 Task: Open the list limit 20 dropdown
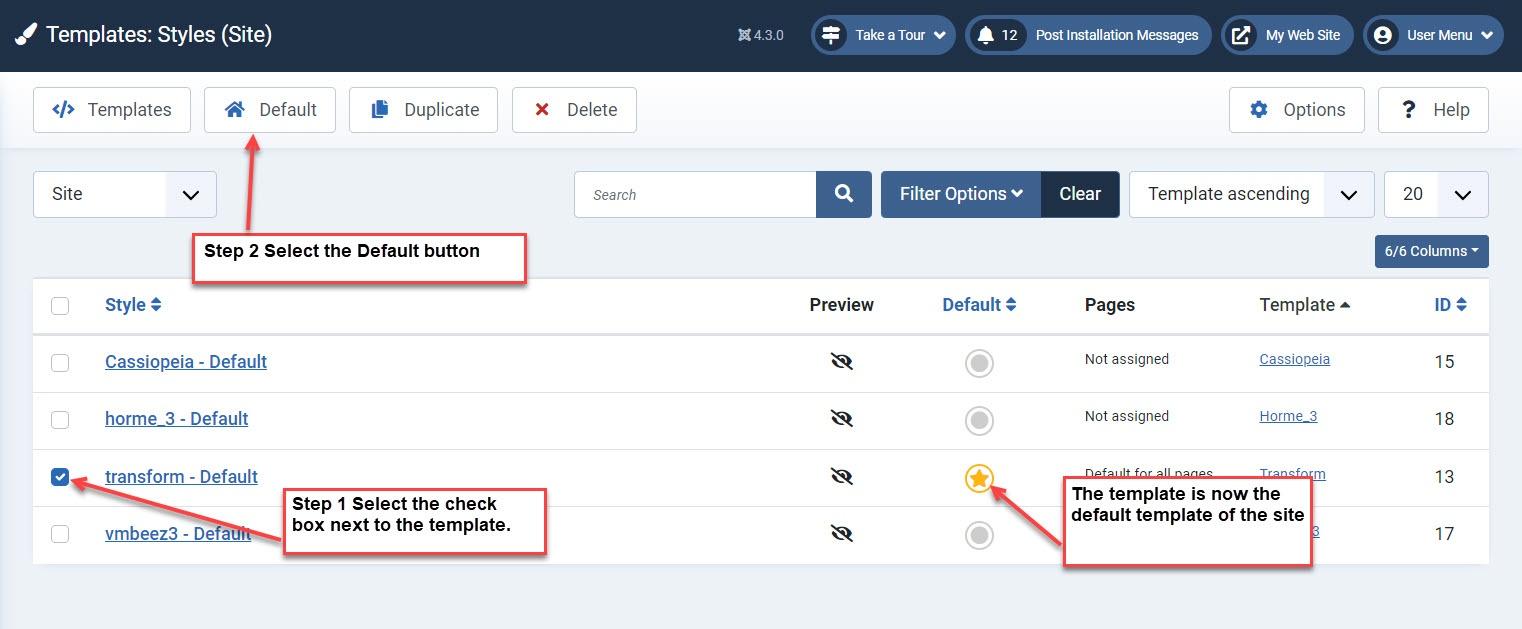[1436, 194]
